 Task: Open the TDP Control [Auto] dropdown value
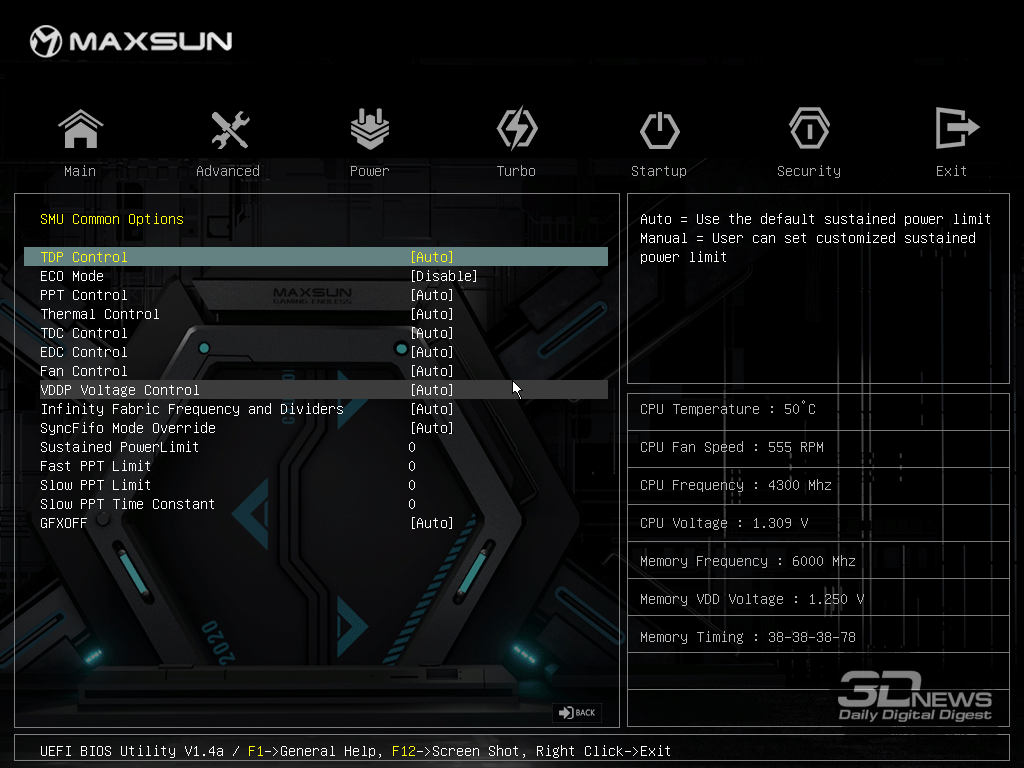432,257
